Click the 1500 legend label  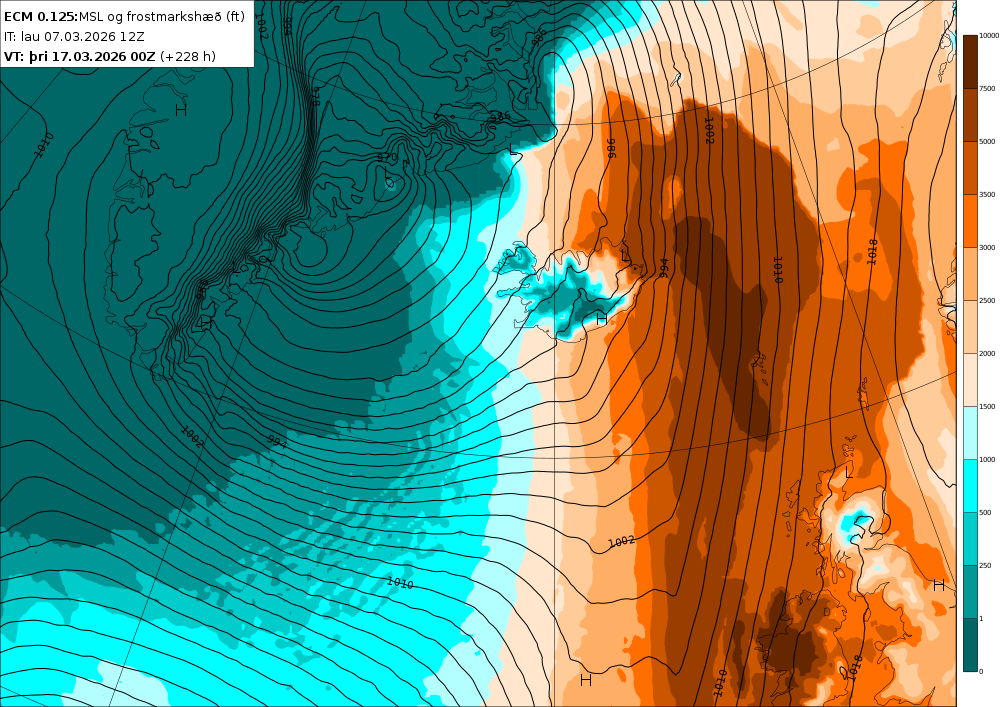[x=987, y=406]
